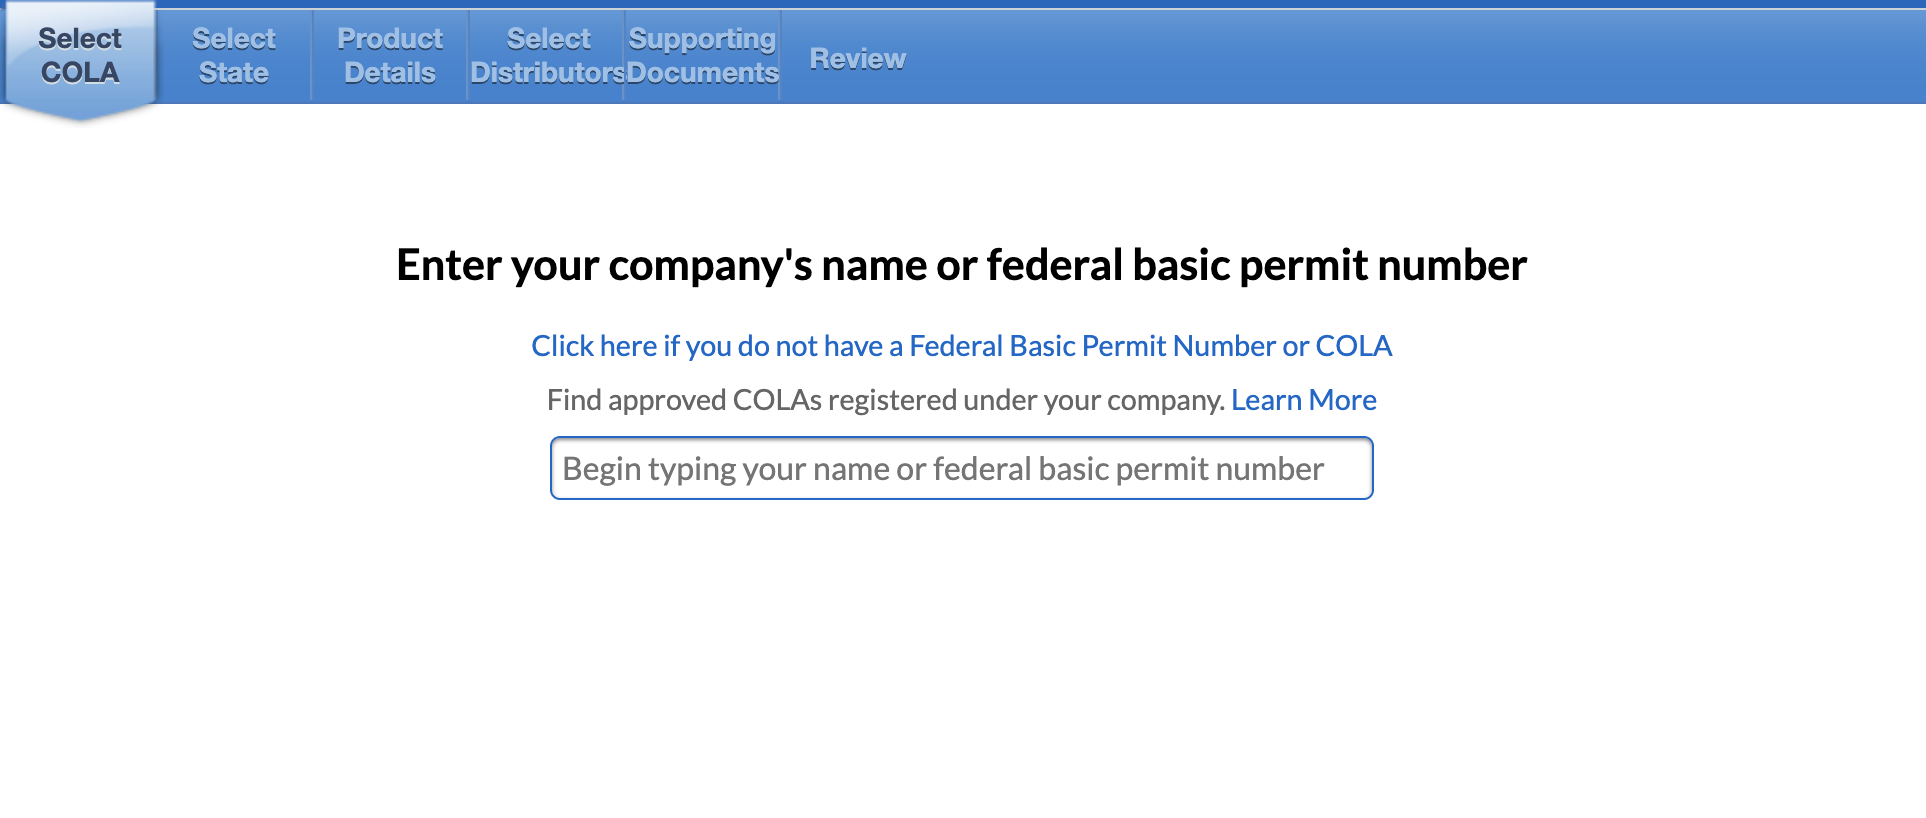
Task: Focus the federal basic permit number input box
Action: [960, 467]
